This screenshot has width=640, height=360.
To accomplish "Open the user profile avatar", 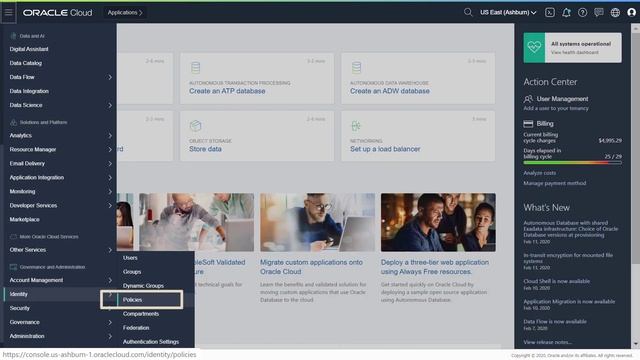I will [x=631, y=13].
